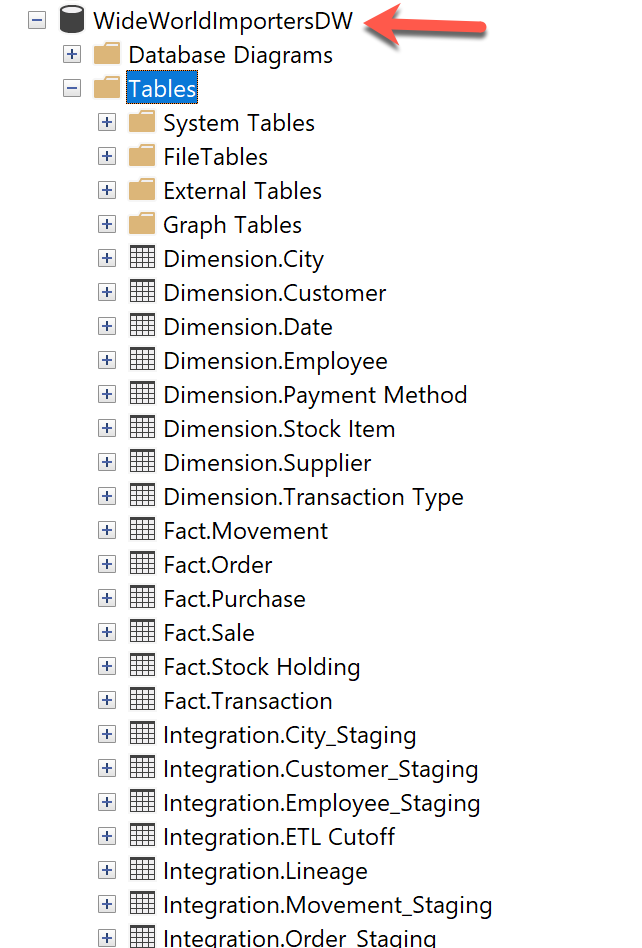Image resolution: width=642 pixels, height=948 pixels.
Task: Select the Dimension.Payment Method table
Action: pos(315,395)
